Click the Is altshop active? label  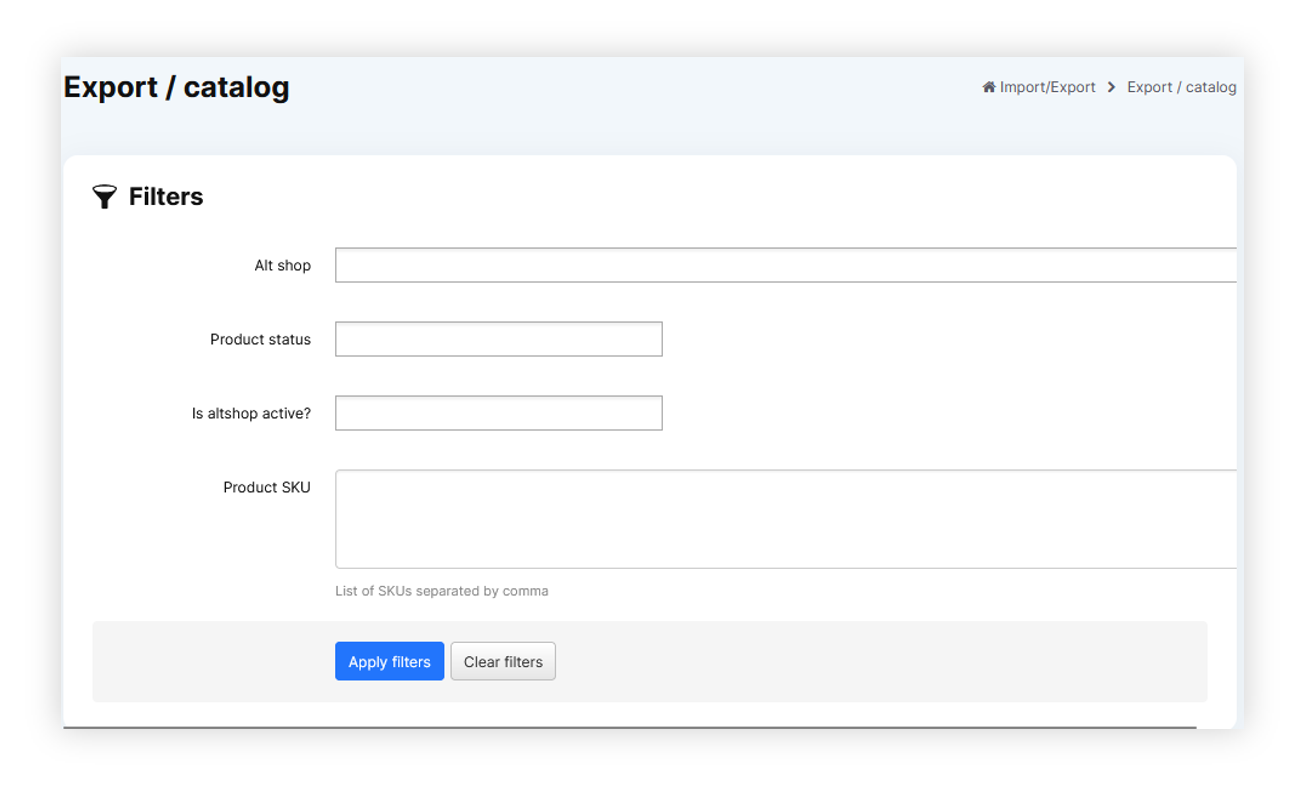pyautogui.click(x=251, y=413)
